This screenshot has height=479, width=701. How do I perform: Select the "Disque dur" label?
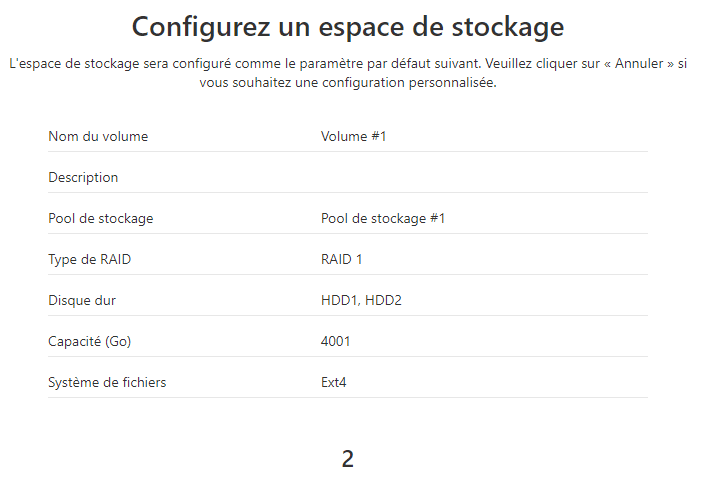(82, 300)
